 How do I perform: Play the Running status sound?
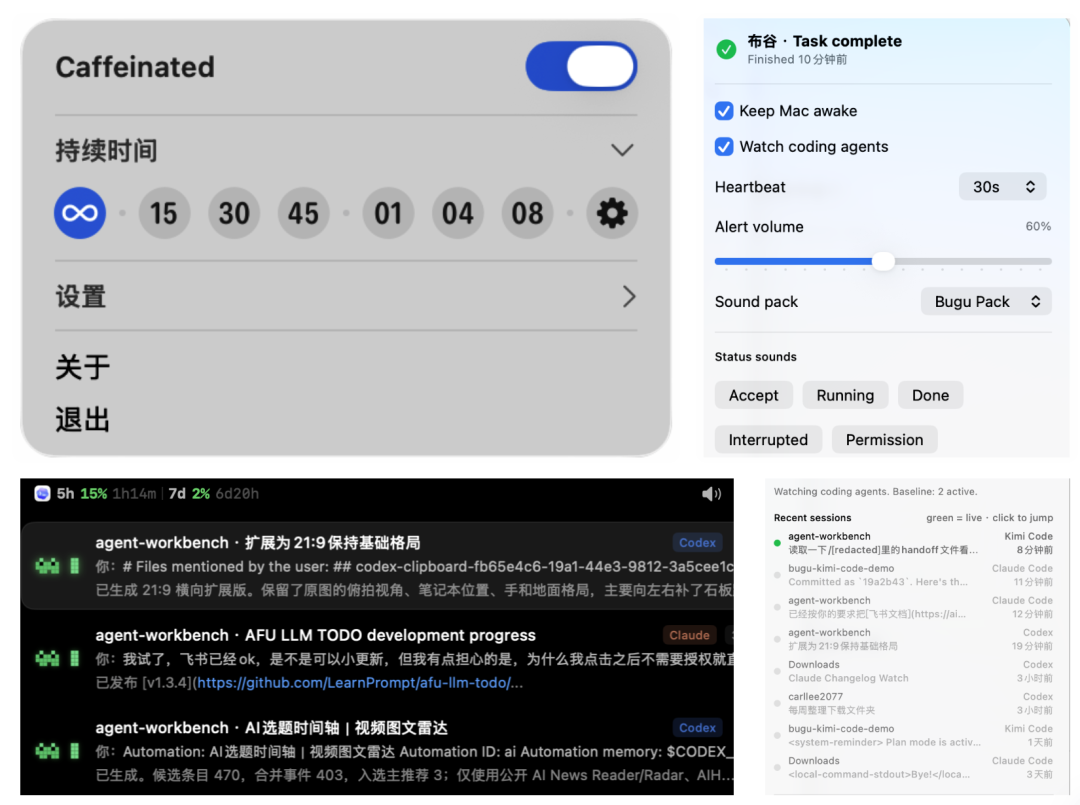(x=845, y=395)
